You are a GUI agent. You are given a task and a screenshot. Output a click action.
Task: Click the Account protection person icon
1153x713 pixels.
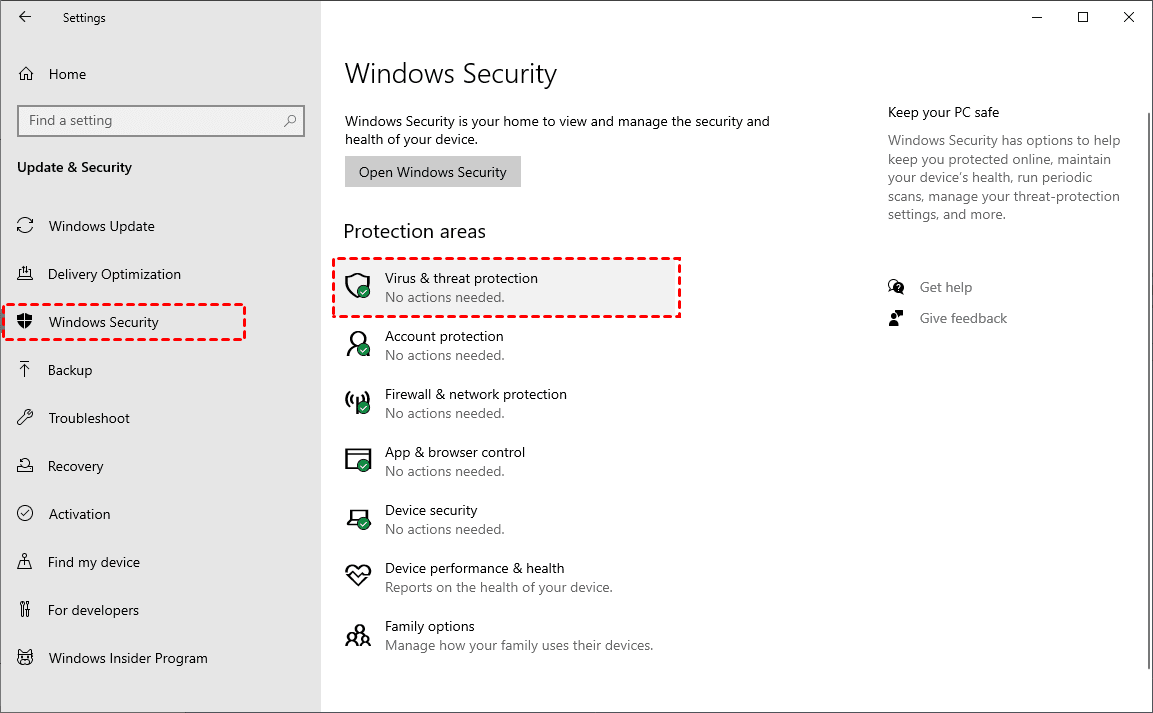[x=357, y=344]
